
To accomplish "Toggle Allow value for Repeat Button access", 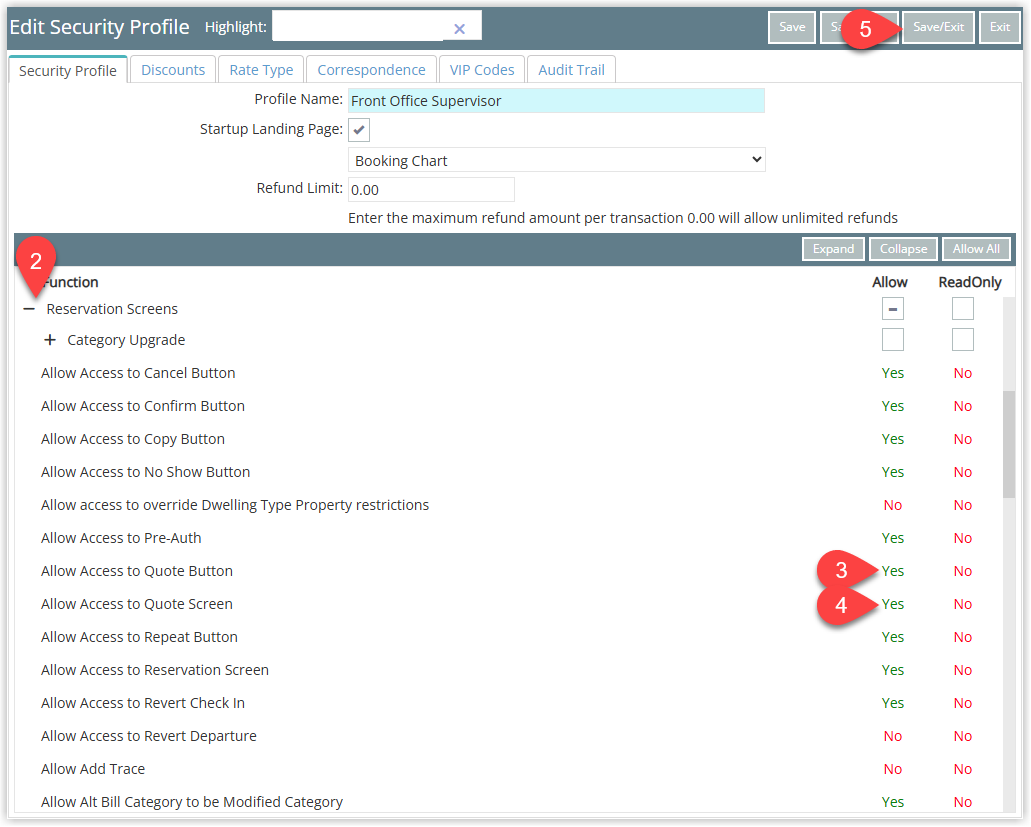I will (x=892, y=637).
